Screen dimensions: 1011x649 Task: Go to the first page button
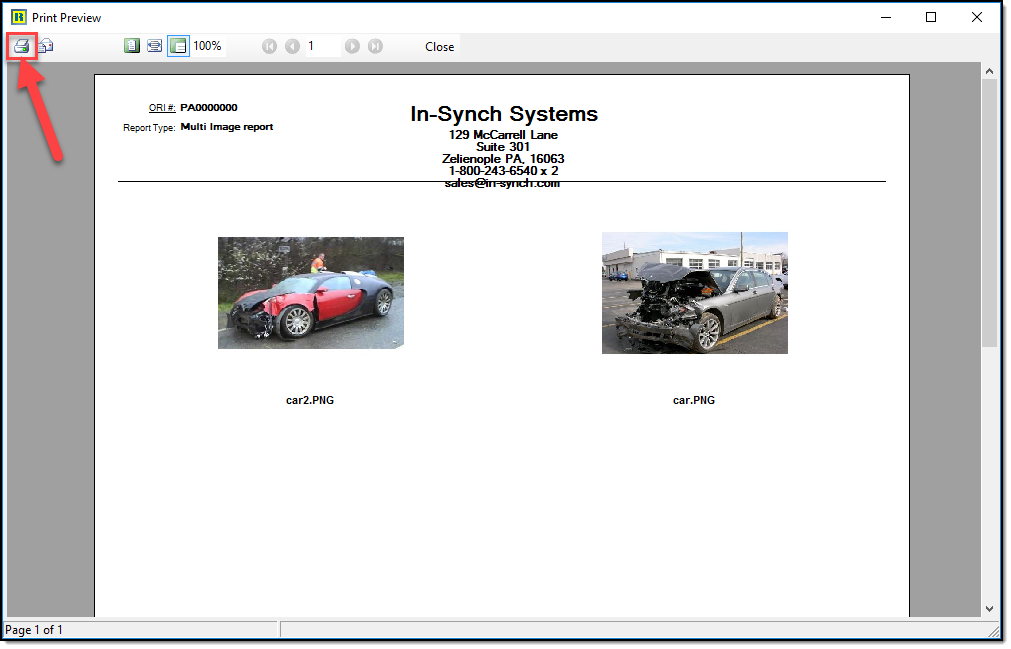(269, 46)
